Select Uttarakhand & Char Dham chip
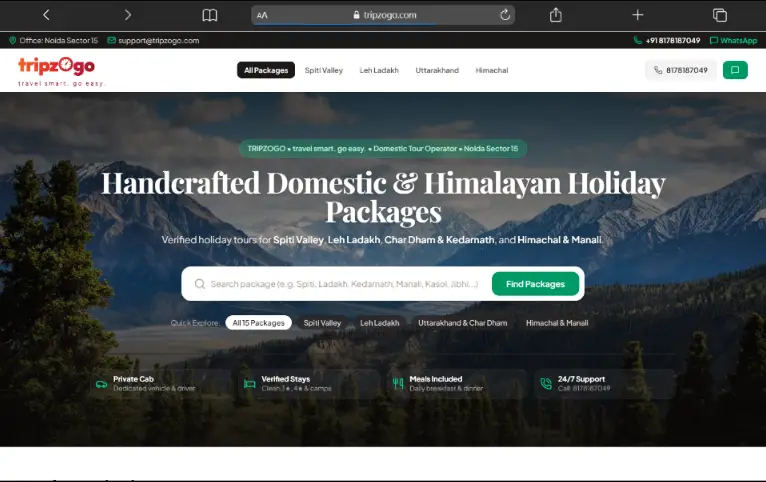This screenshot has width=766, height=482. click(x=462, y=323)
